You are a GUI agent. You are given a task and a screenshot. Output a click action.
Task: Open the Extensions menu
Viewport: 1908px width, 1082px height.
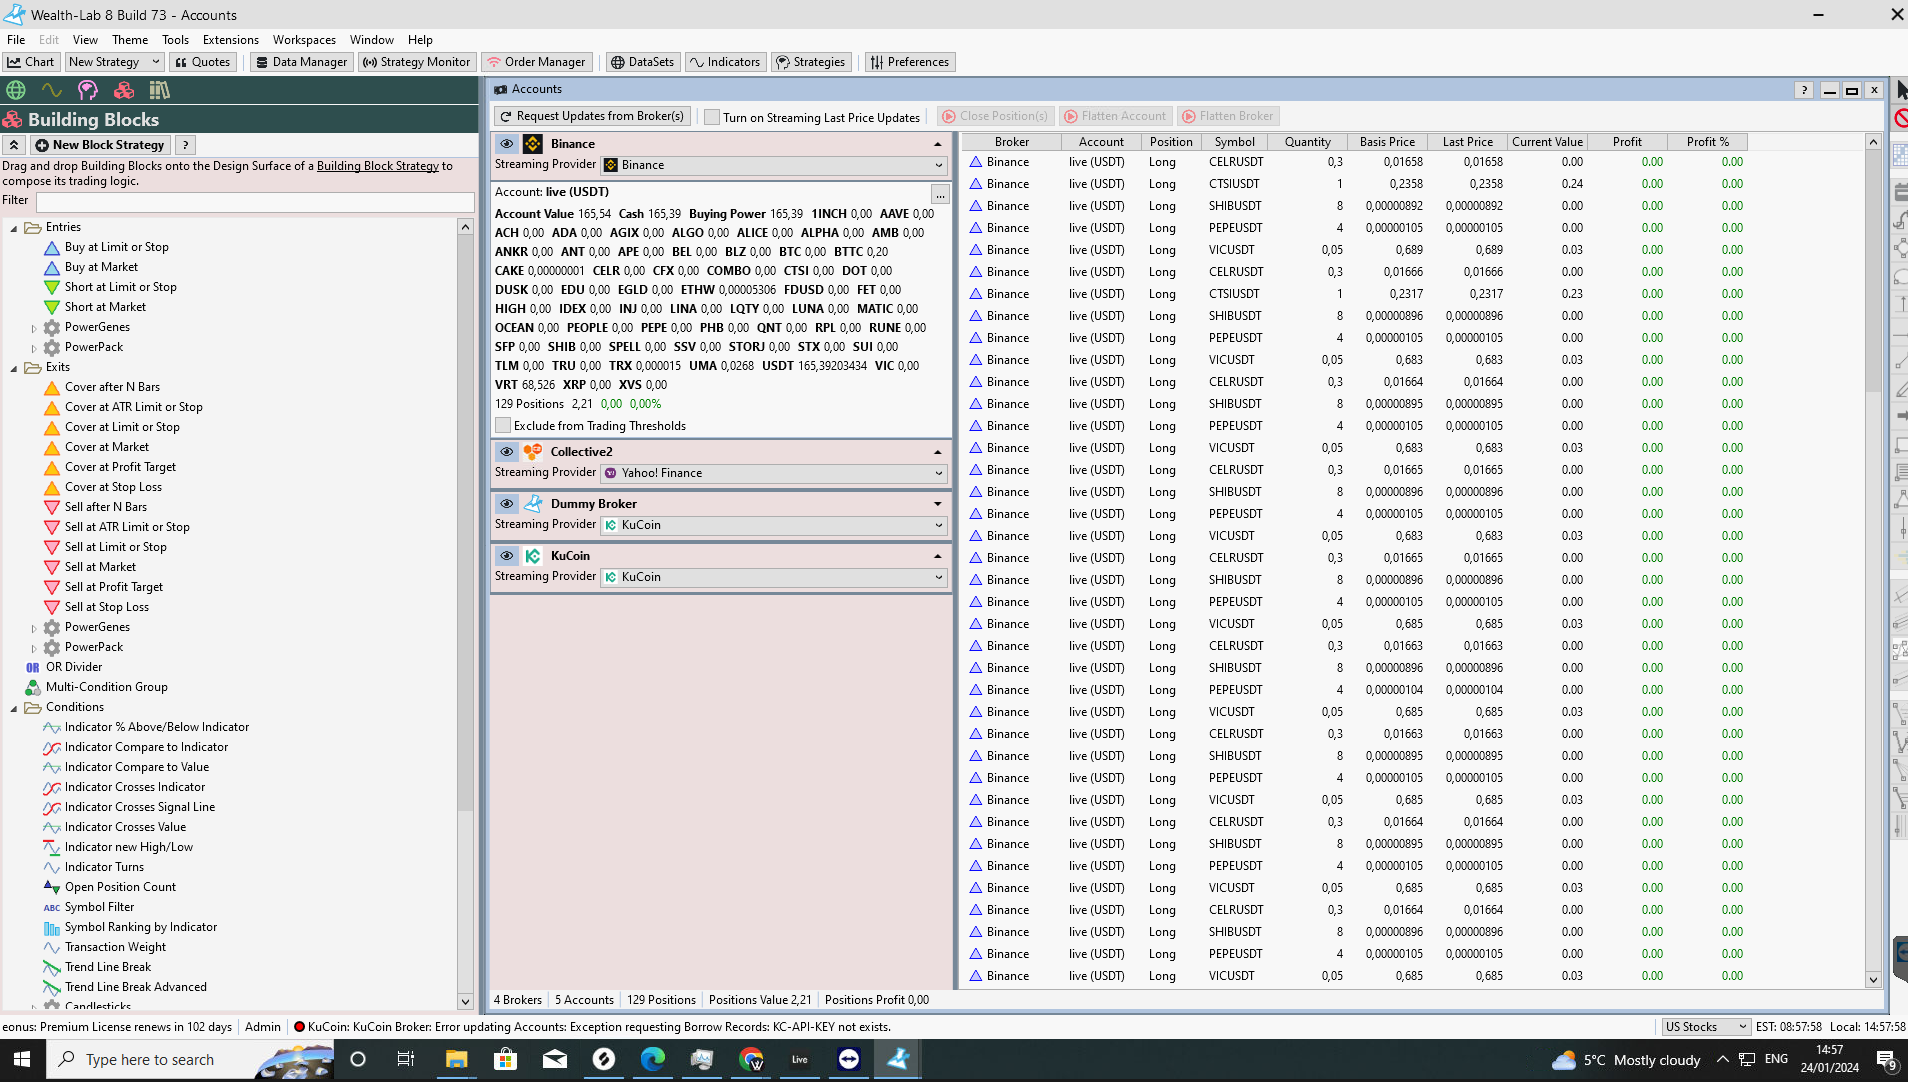pos(230,40)
